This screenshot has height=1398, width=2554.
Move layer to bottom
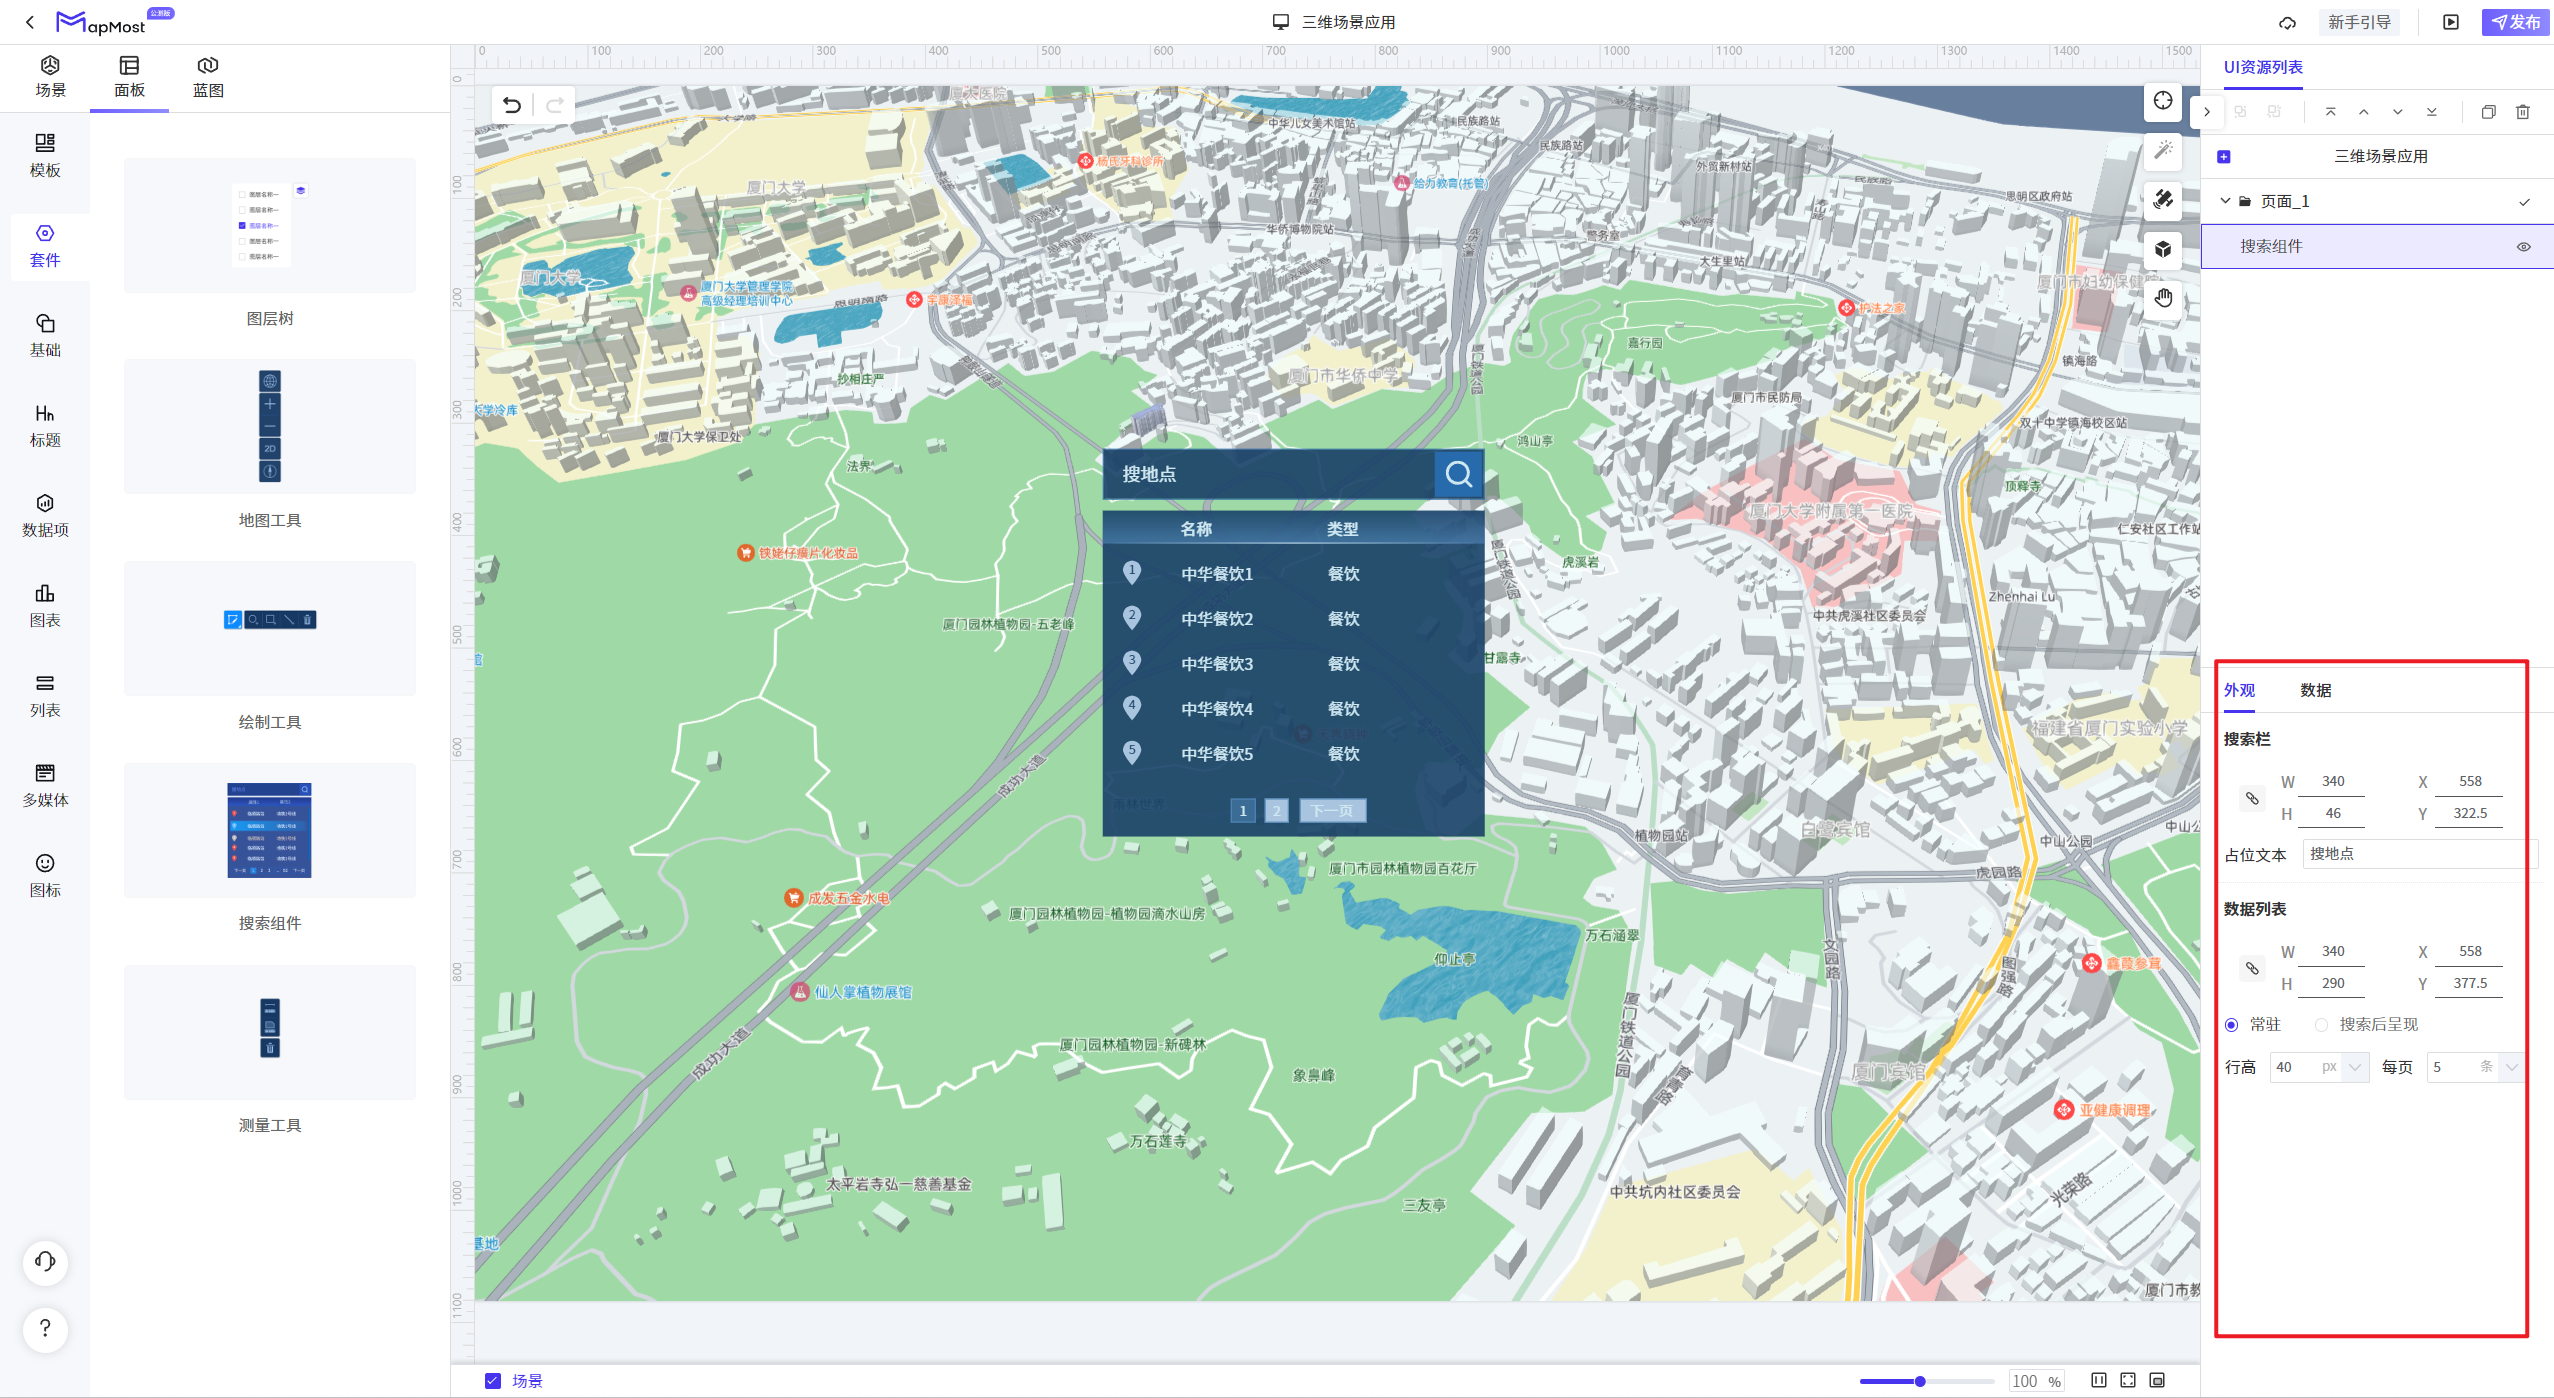pos(2432,112)
